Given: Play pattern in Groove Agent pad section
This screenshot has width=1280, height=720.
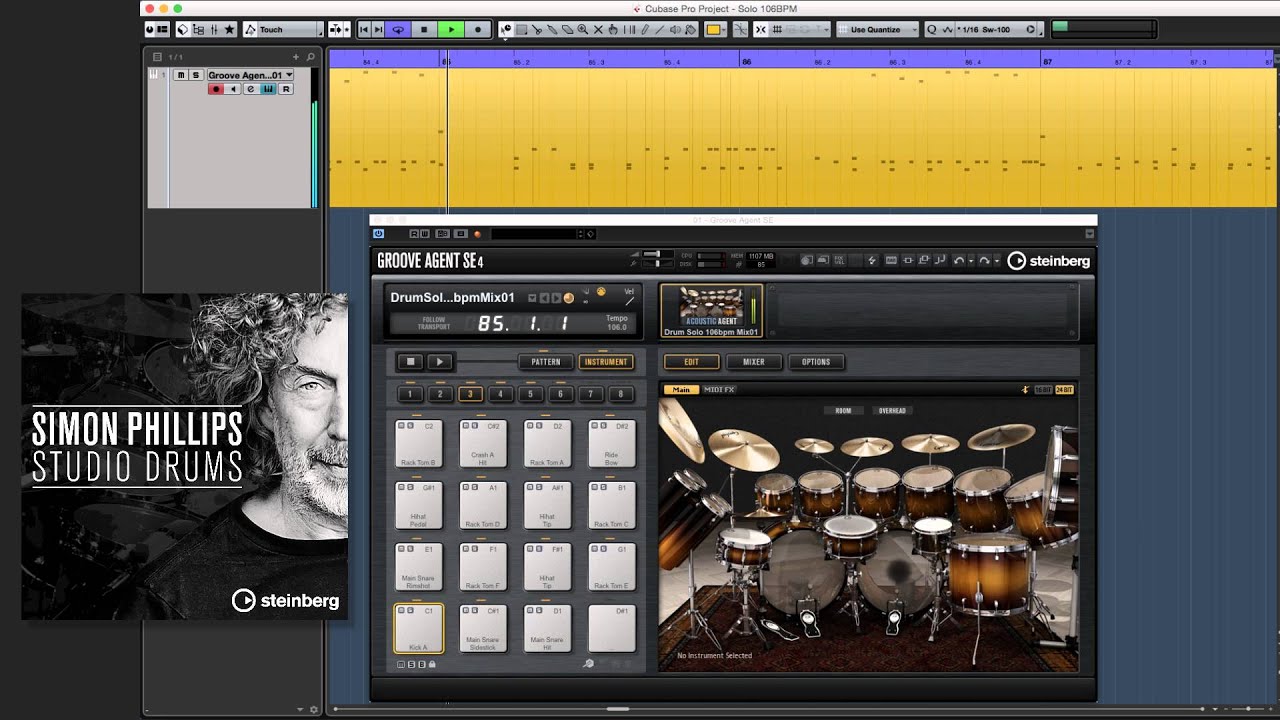Looking at the screenshot, I should tap(440, 362).
